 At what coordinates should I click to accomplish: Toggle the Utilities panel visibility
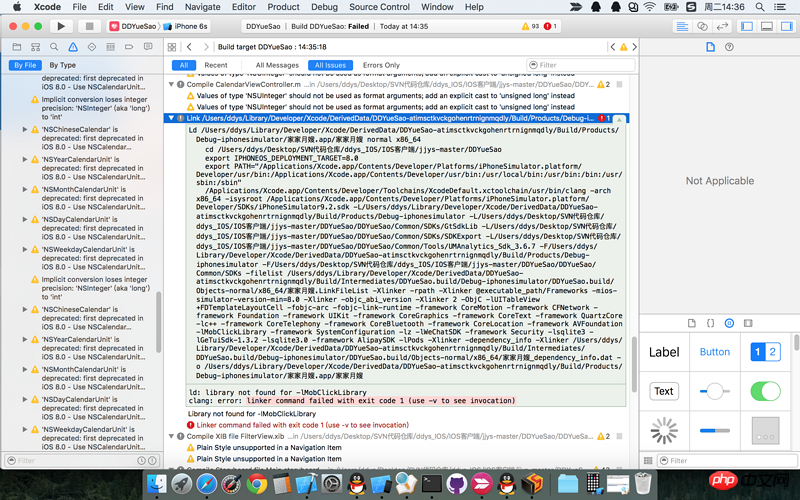tap(787, 26)
